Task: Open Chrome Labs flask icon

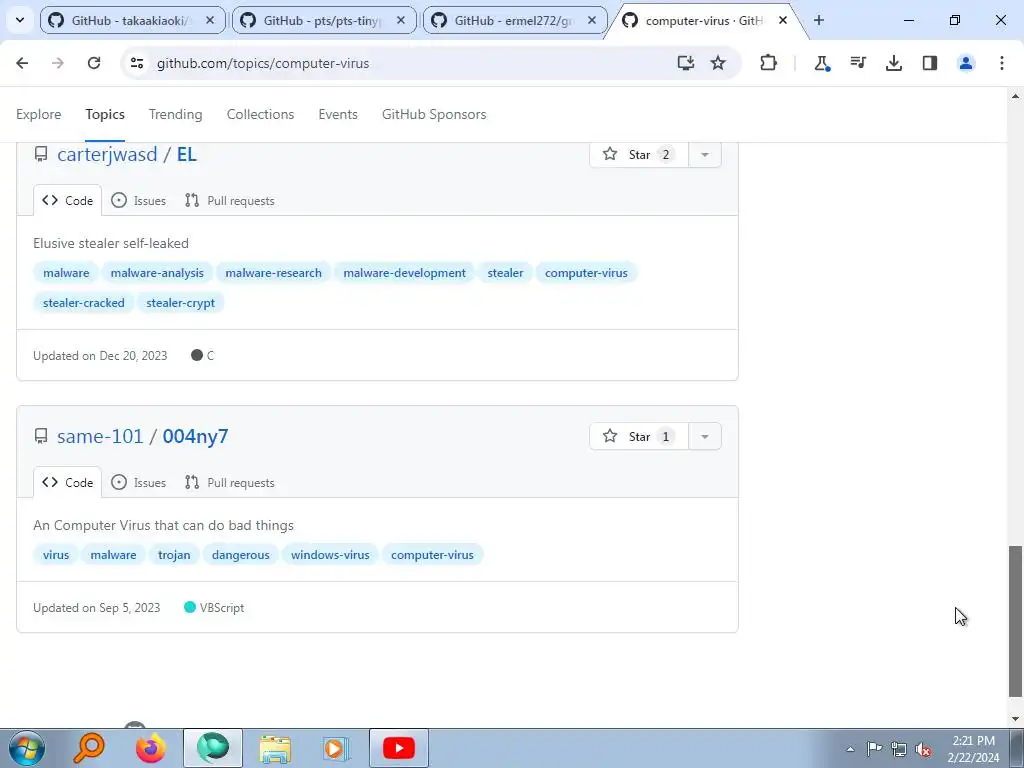Action: tap(822, 63)
